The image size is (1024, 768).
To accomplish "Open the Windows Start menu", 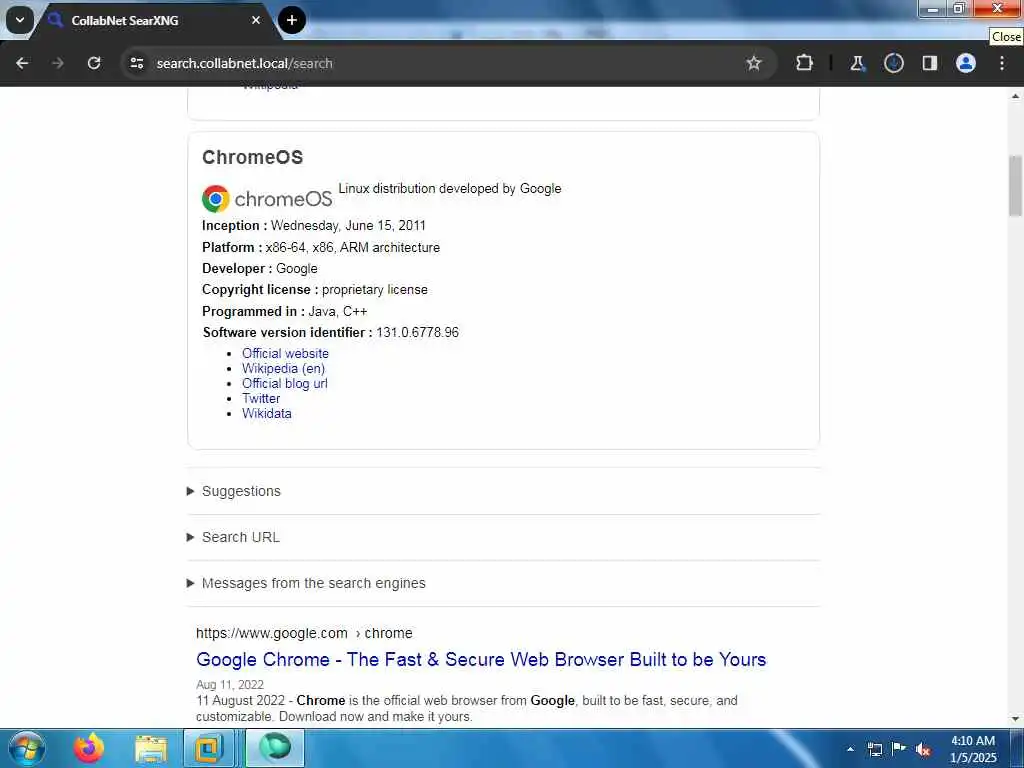I will pos(27,748).
